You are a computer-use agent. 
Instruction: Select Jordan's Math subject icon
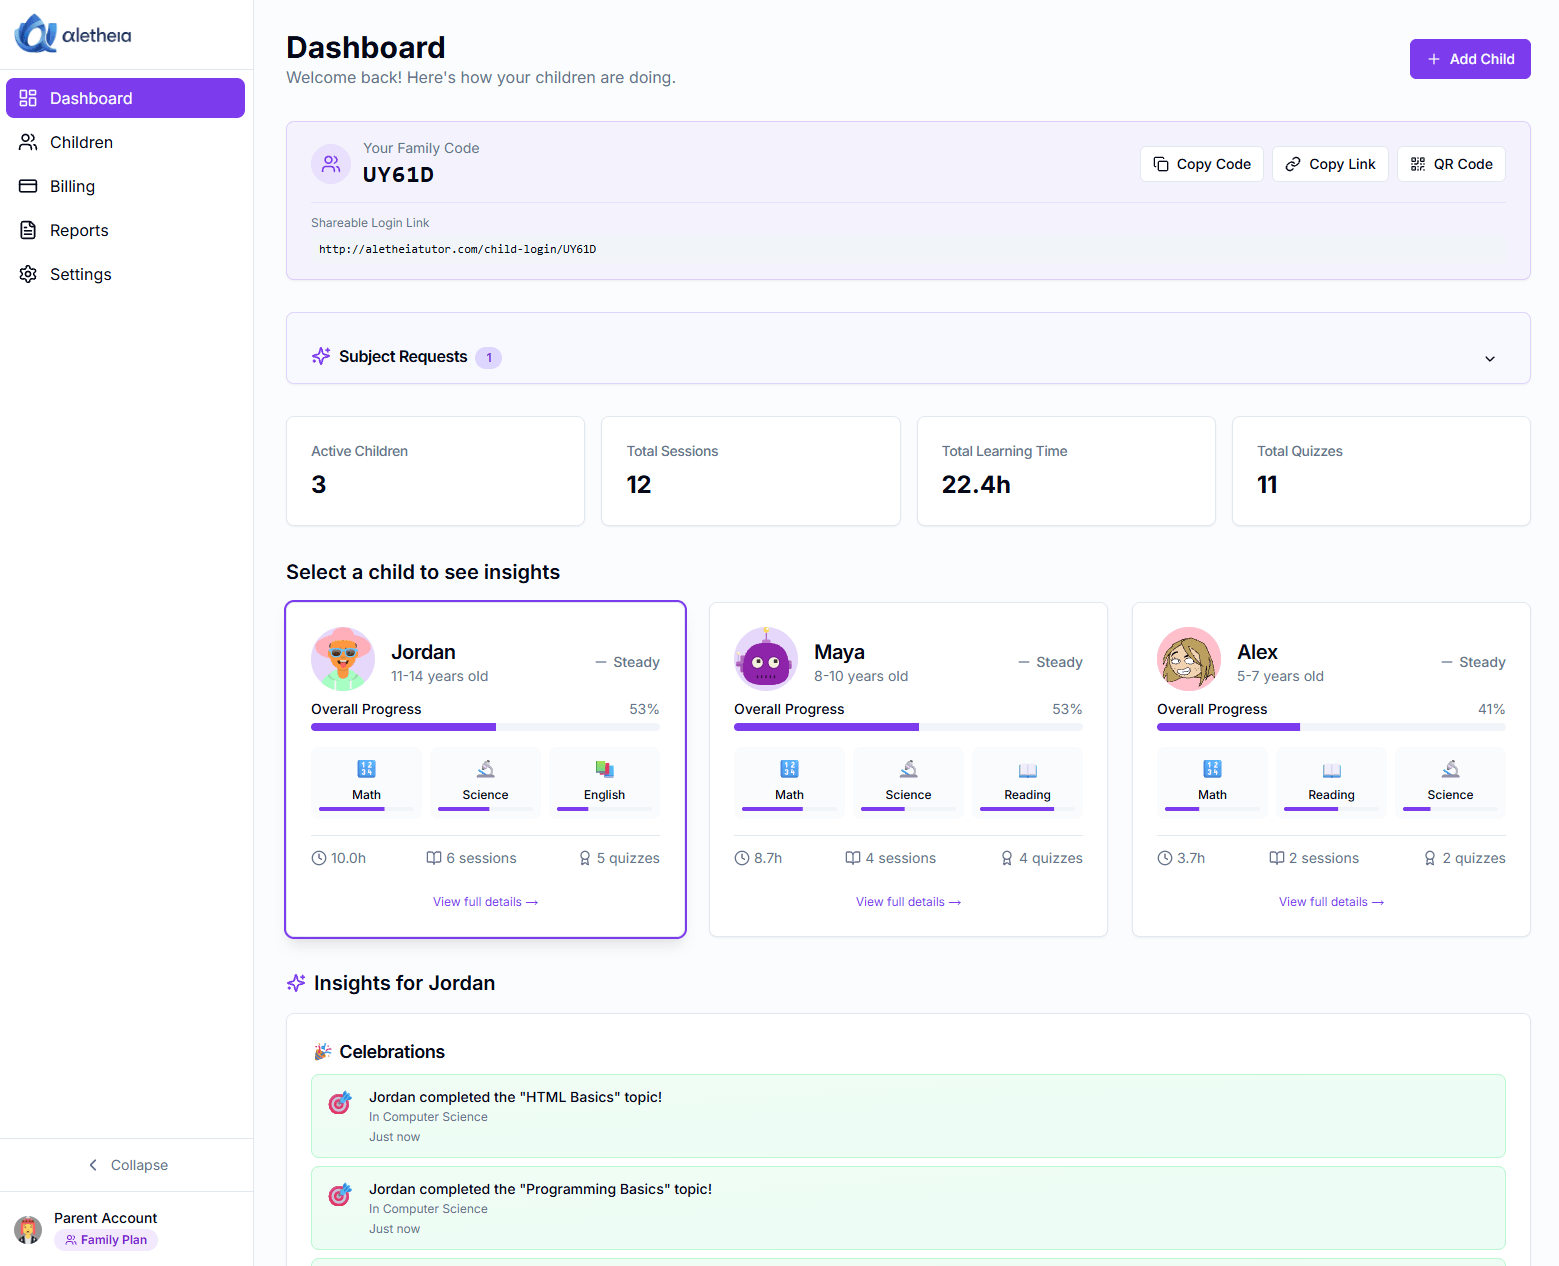[x=366, y=769]
